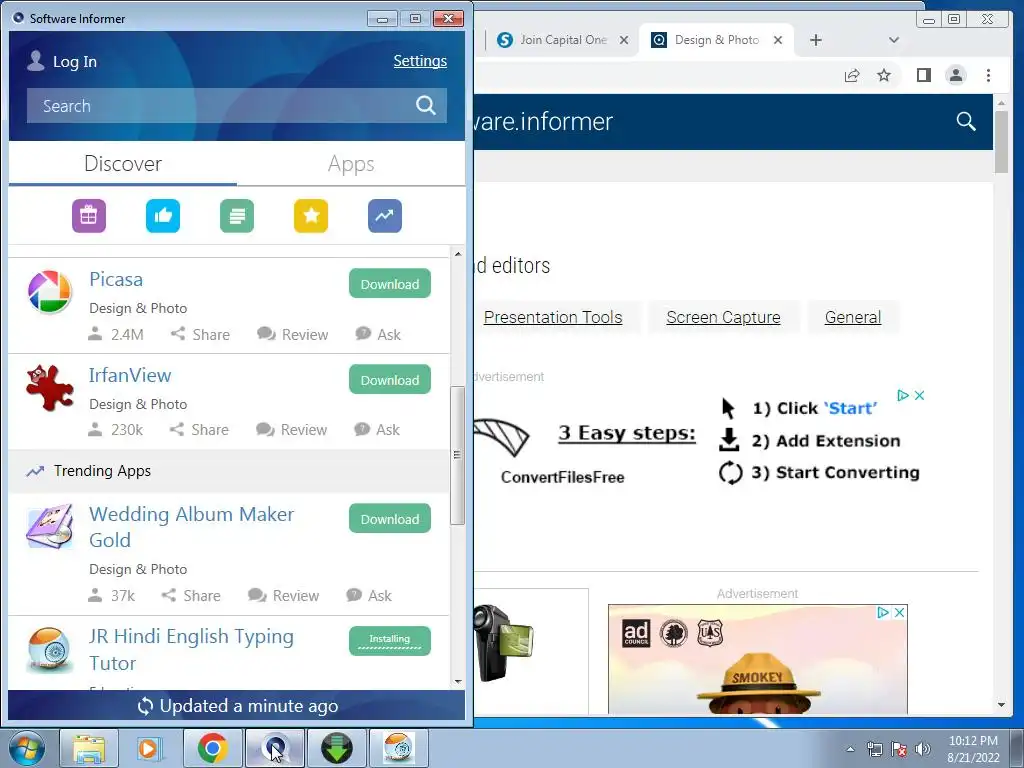The height and width of the screenshot is (768, 1024).
Task: Click the Installing progress button for JR Hindi
Action: click(390, 641)
